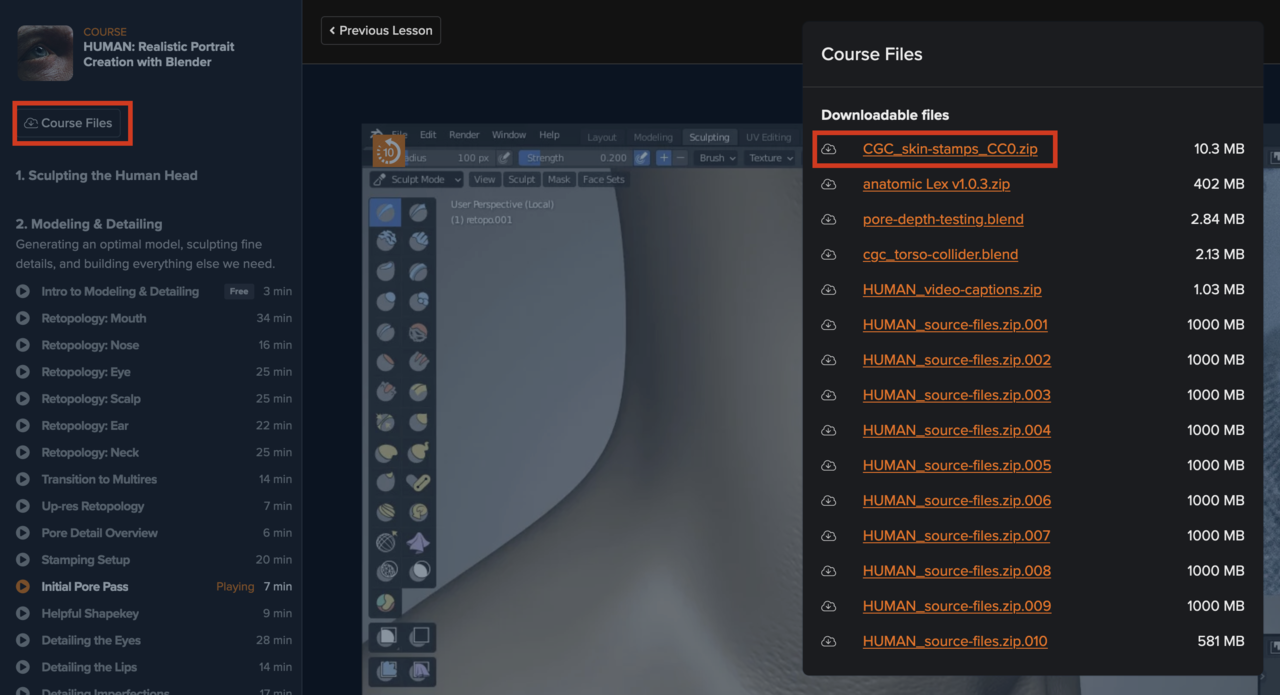Rewind video 10 seconds
1280x695 pixels.
[388, 151]
